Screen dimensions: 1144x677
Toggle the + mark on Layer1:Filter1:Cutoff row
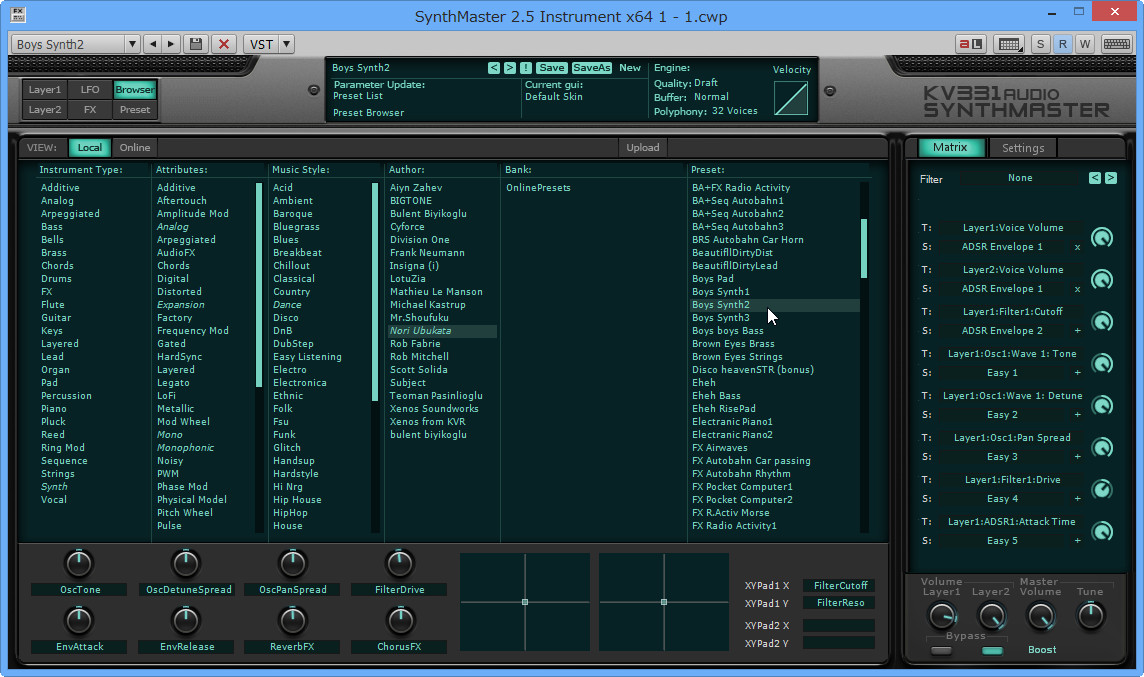tap(1078, 331)
